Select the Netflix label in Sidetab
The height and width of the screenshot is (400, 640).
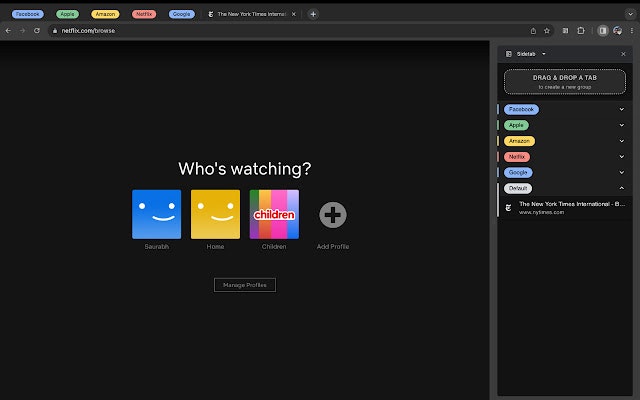click(517, 157)
